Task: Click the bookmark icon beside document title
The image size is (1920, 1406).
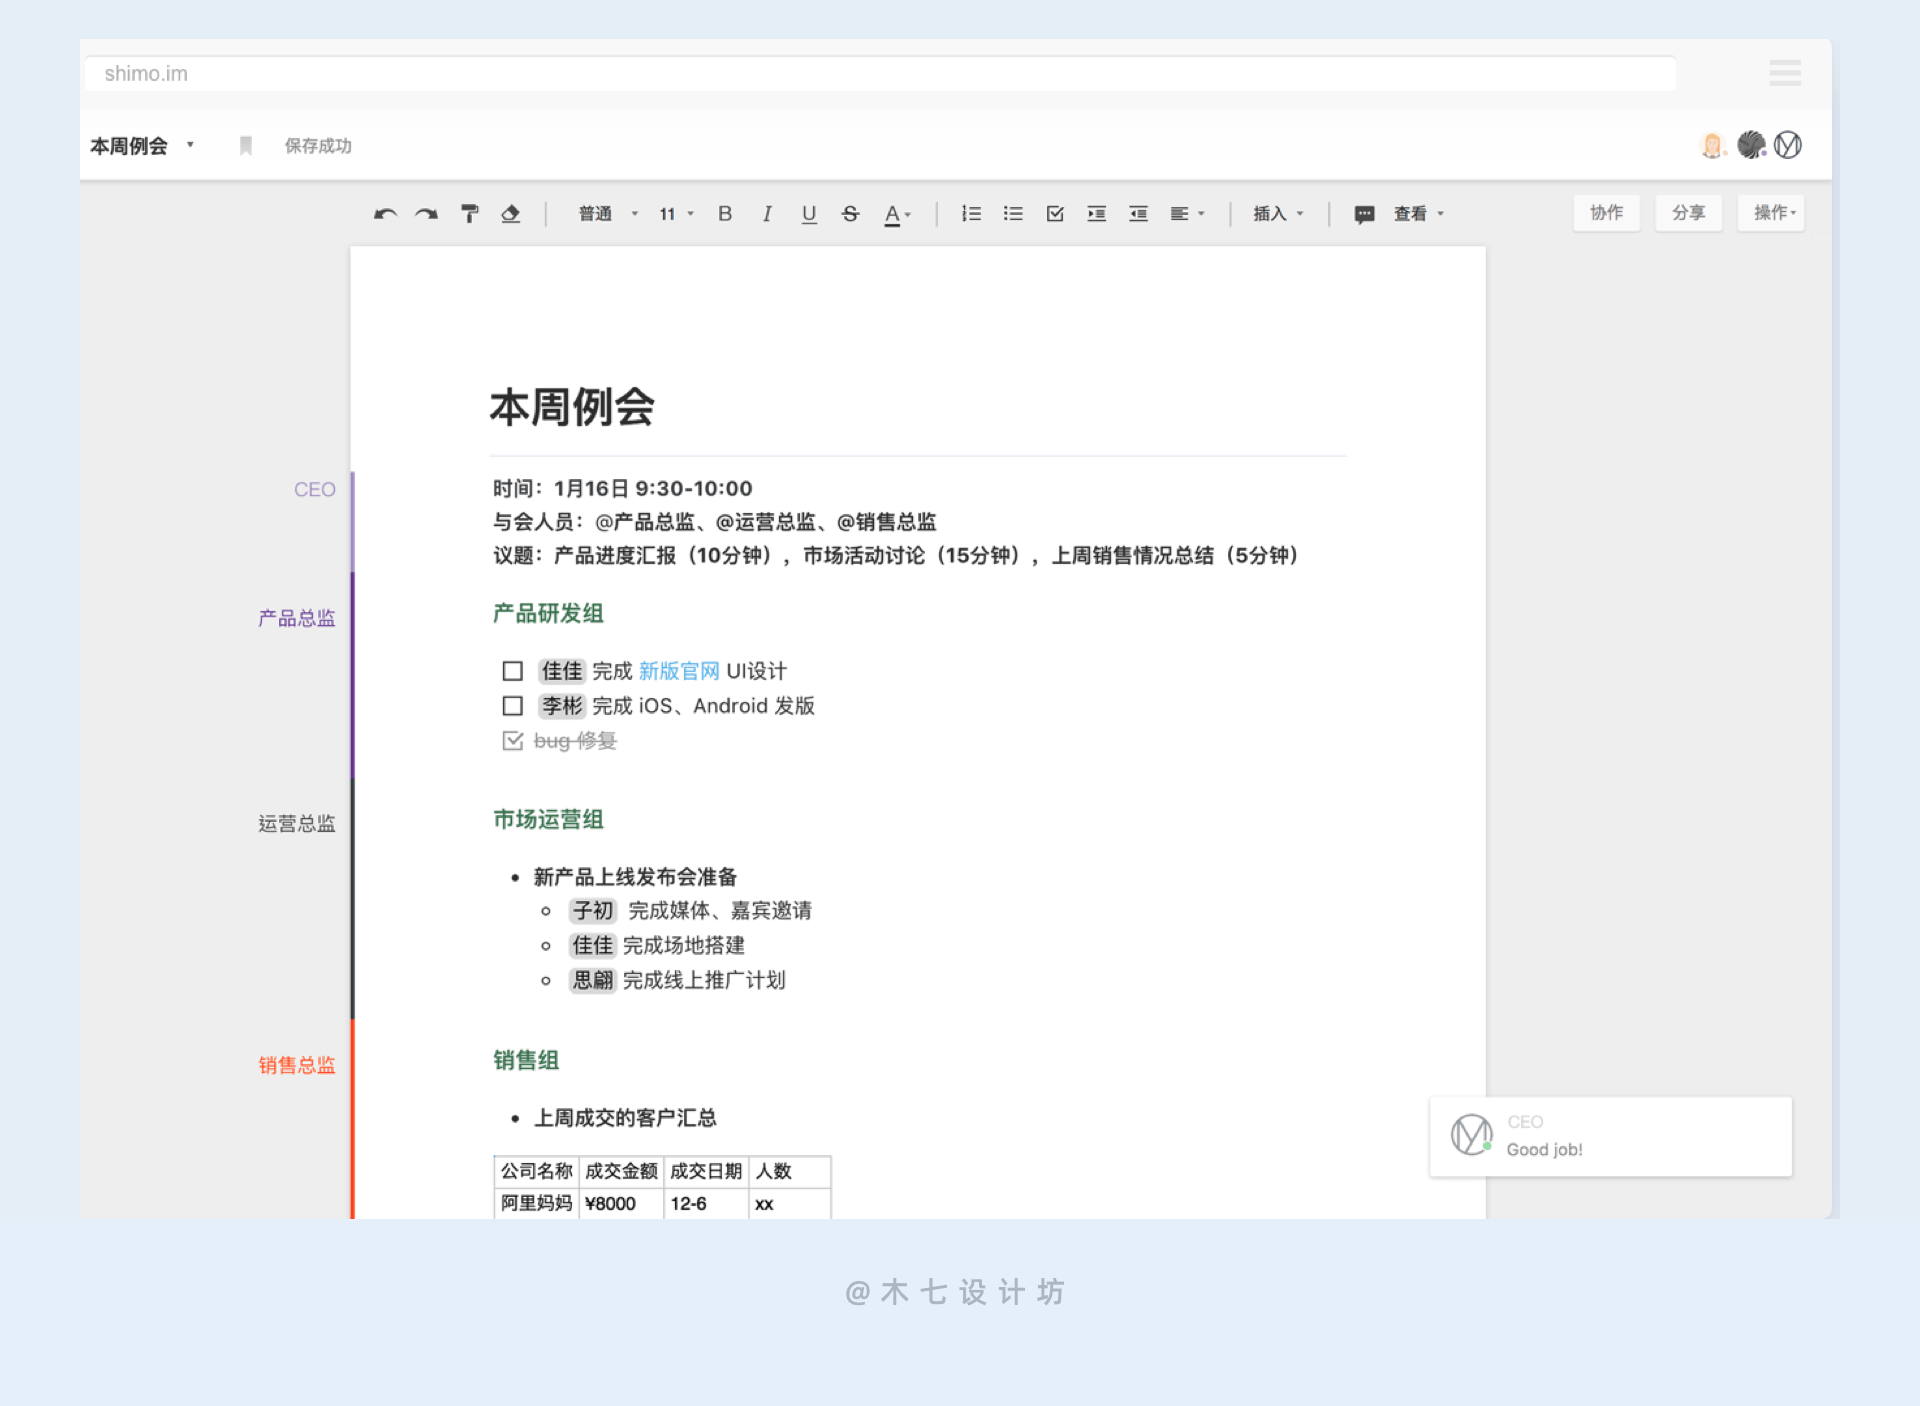Action: click(x=245, y=146)
